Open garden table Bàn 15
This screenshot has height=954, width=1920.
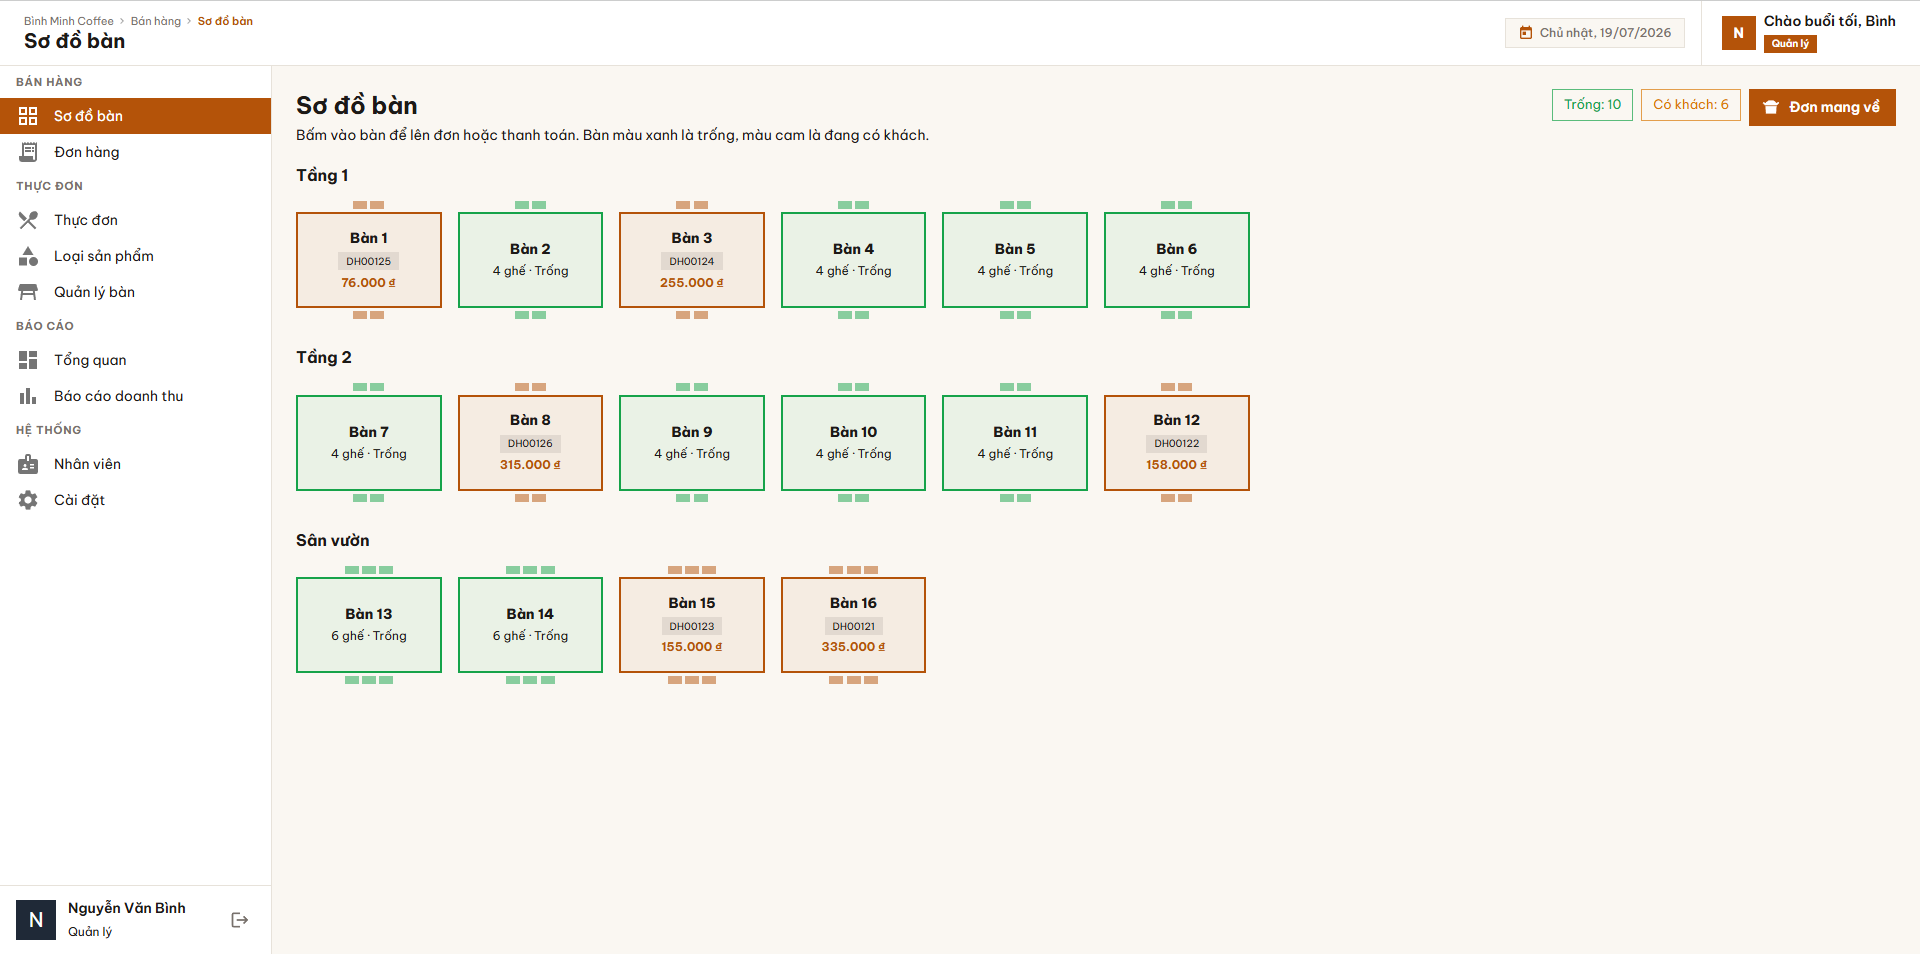coord(692,625)
